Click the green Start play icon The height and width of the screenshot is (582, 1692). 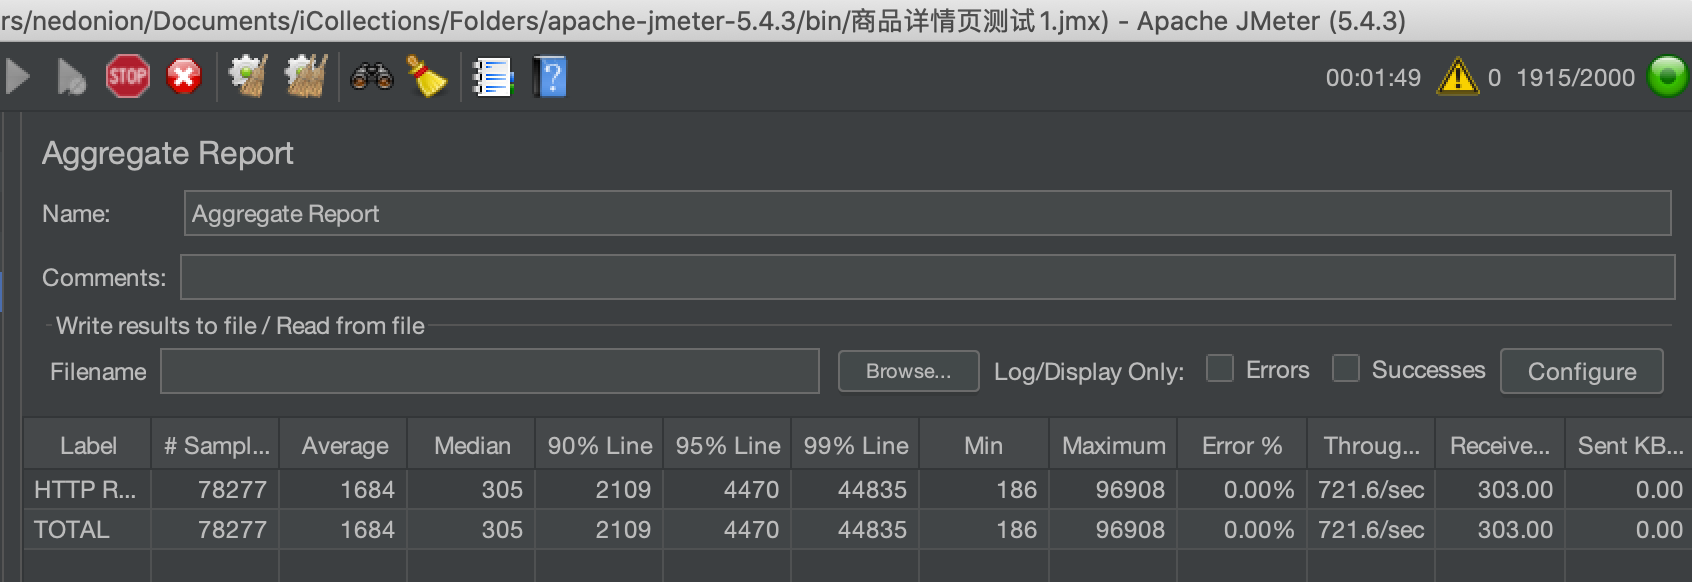coord(17,77)
